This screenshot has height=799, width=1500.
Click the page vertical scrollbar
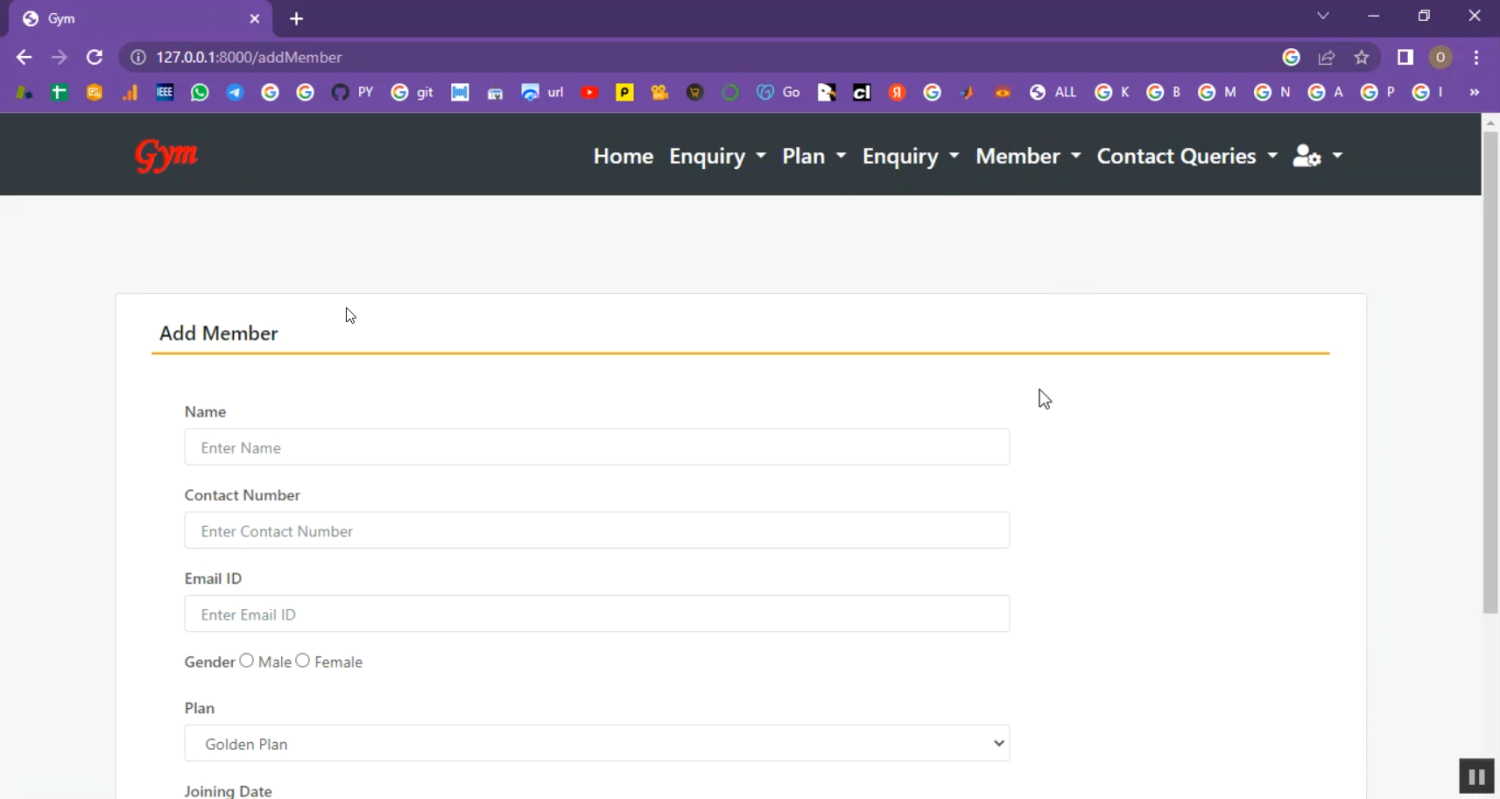coord(1490,370)
